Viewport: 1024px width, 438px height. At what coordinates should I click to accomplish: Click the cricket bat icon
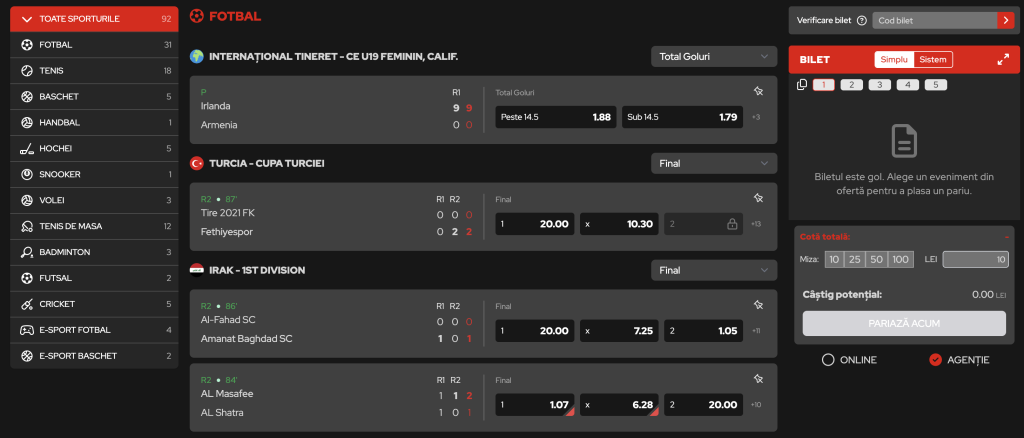pos(27,304)
